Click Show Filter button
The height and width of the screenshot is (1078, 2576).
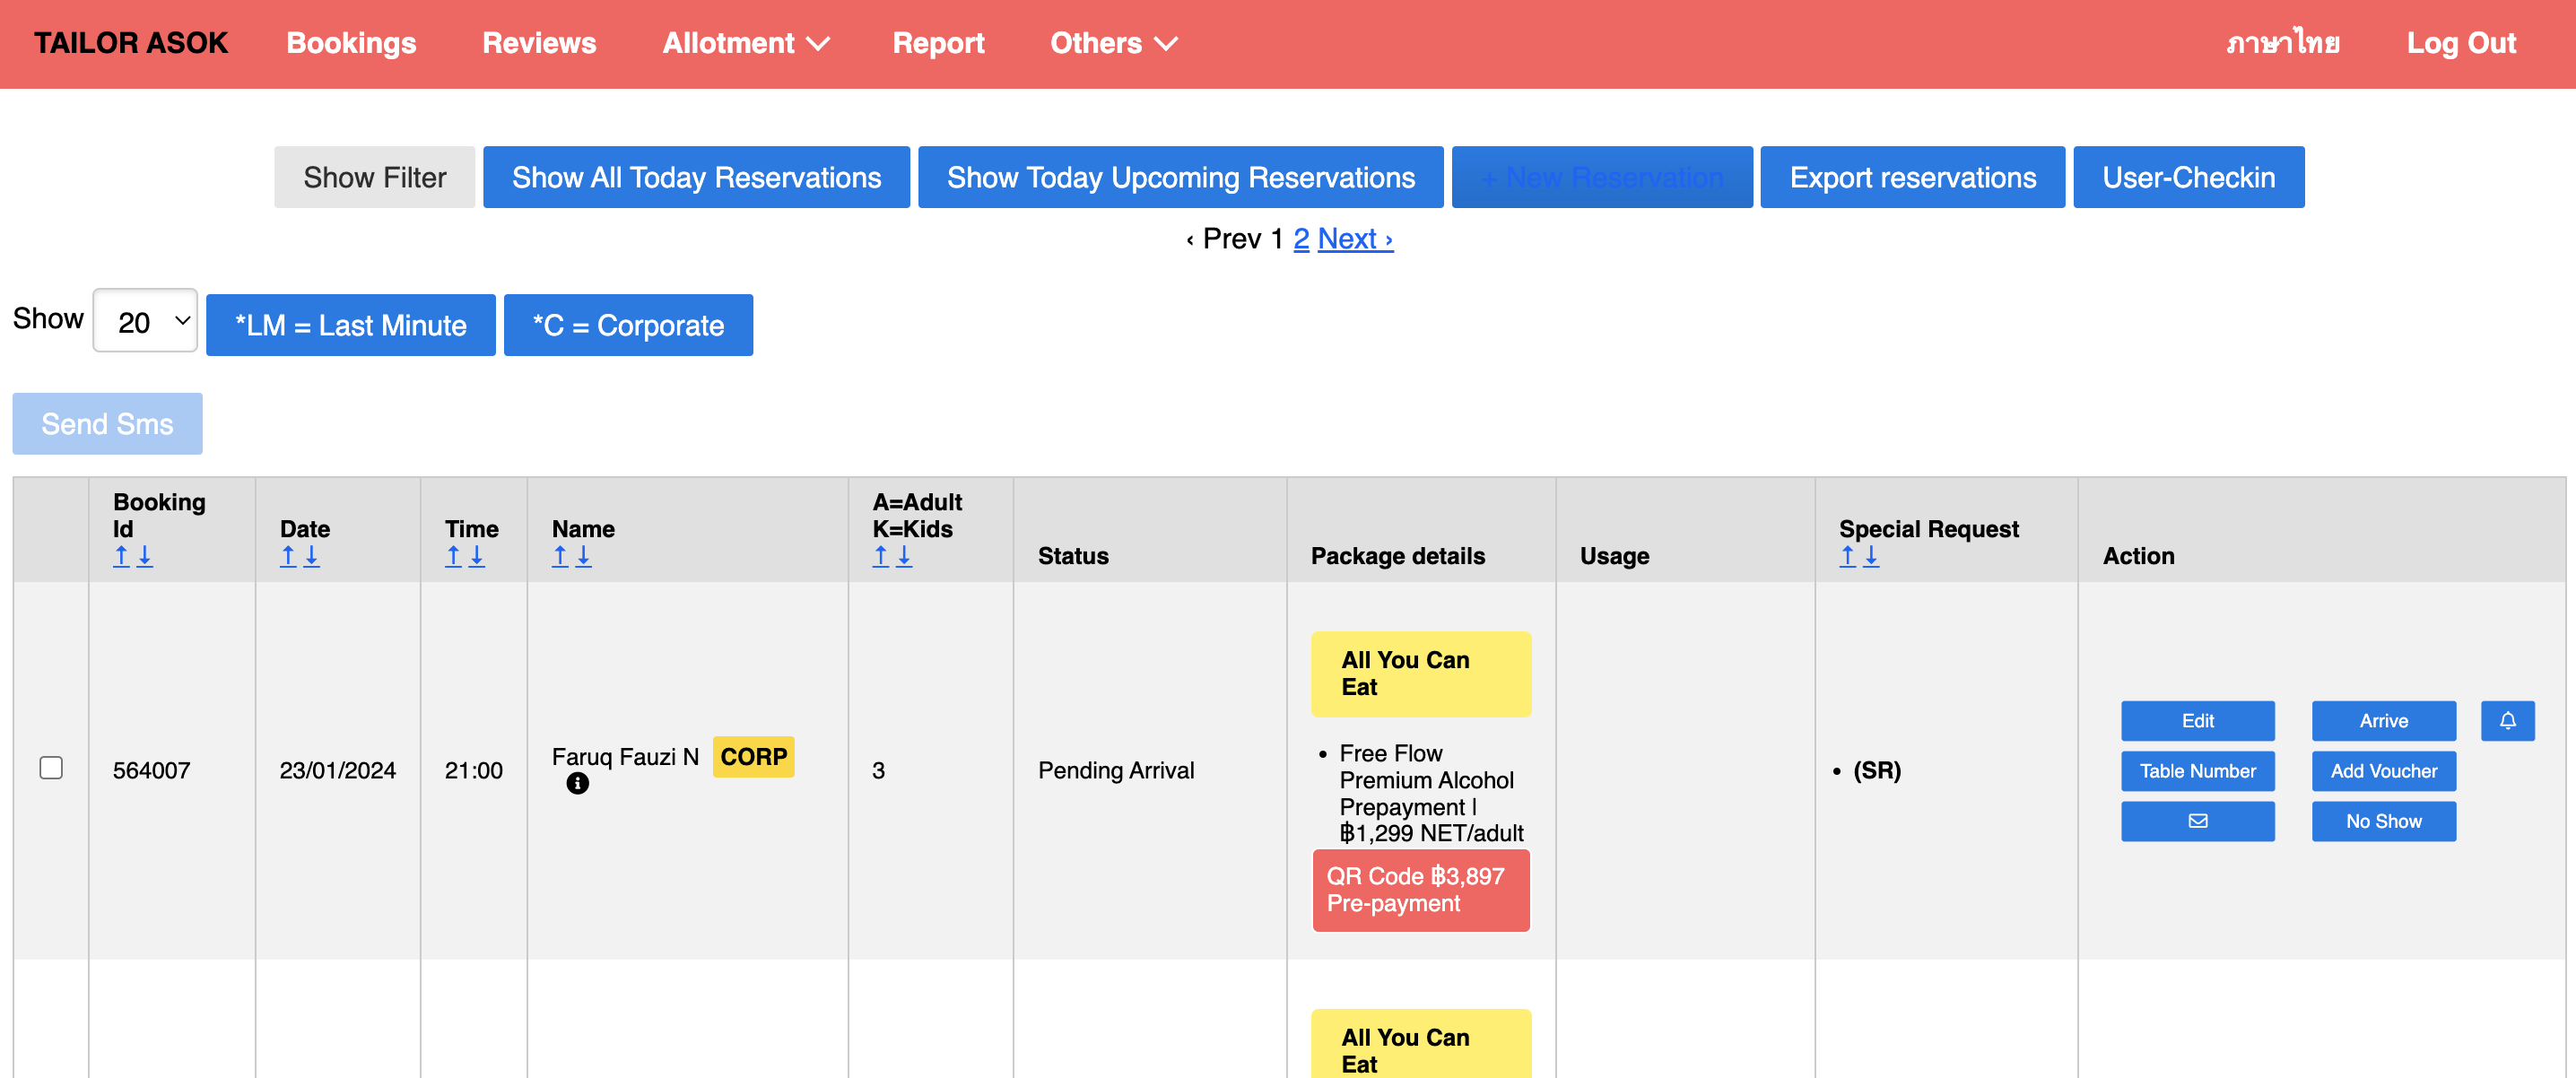click(x=374, y=177)
